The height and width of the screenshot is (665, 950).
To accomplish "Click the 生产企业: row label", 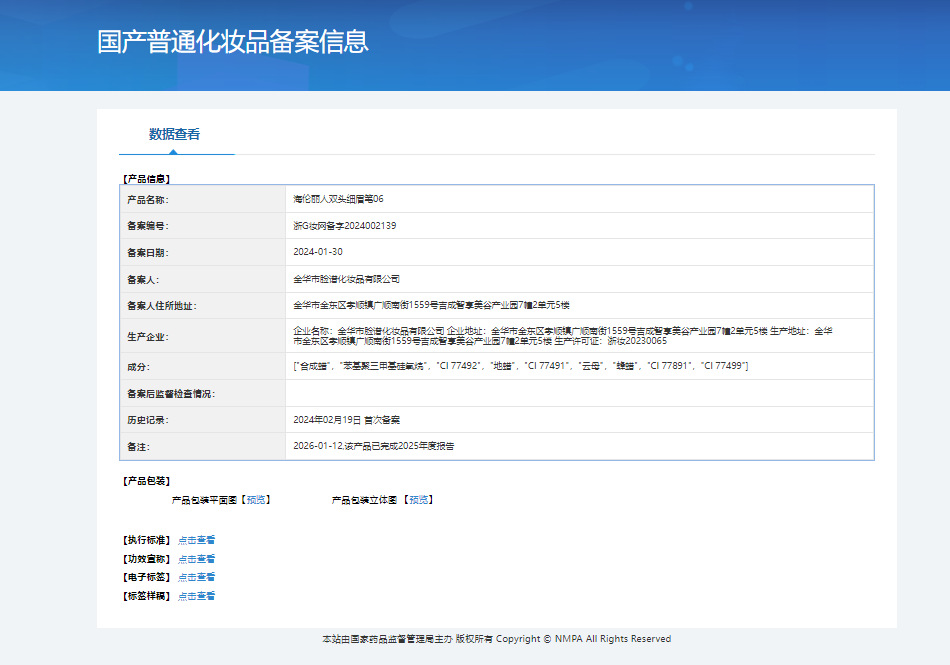I will 148,337.
